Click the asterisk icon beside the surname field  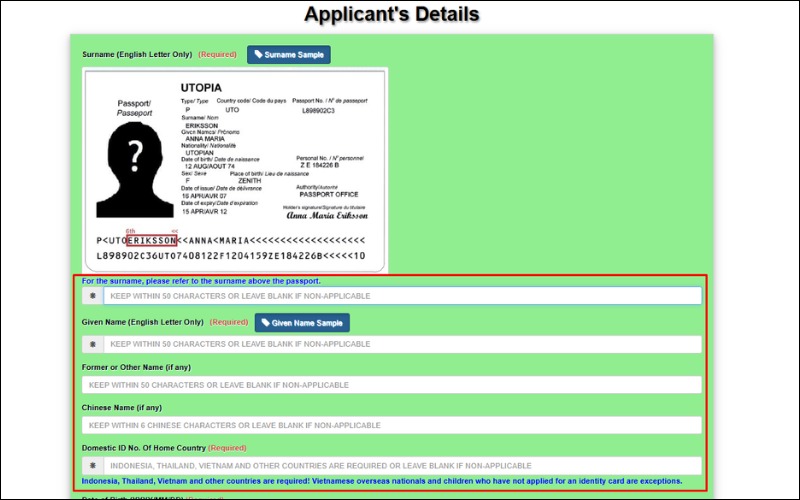tap(93, 296)
